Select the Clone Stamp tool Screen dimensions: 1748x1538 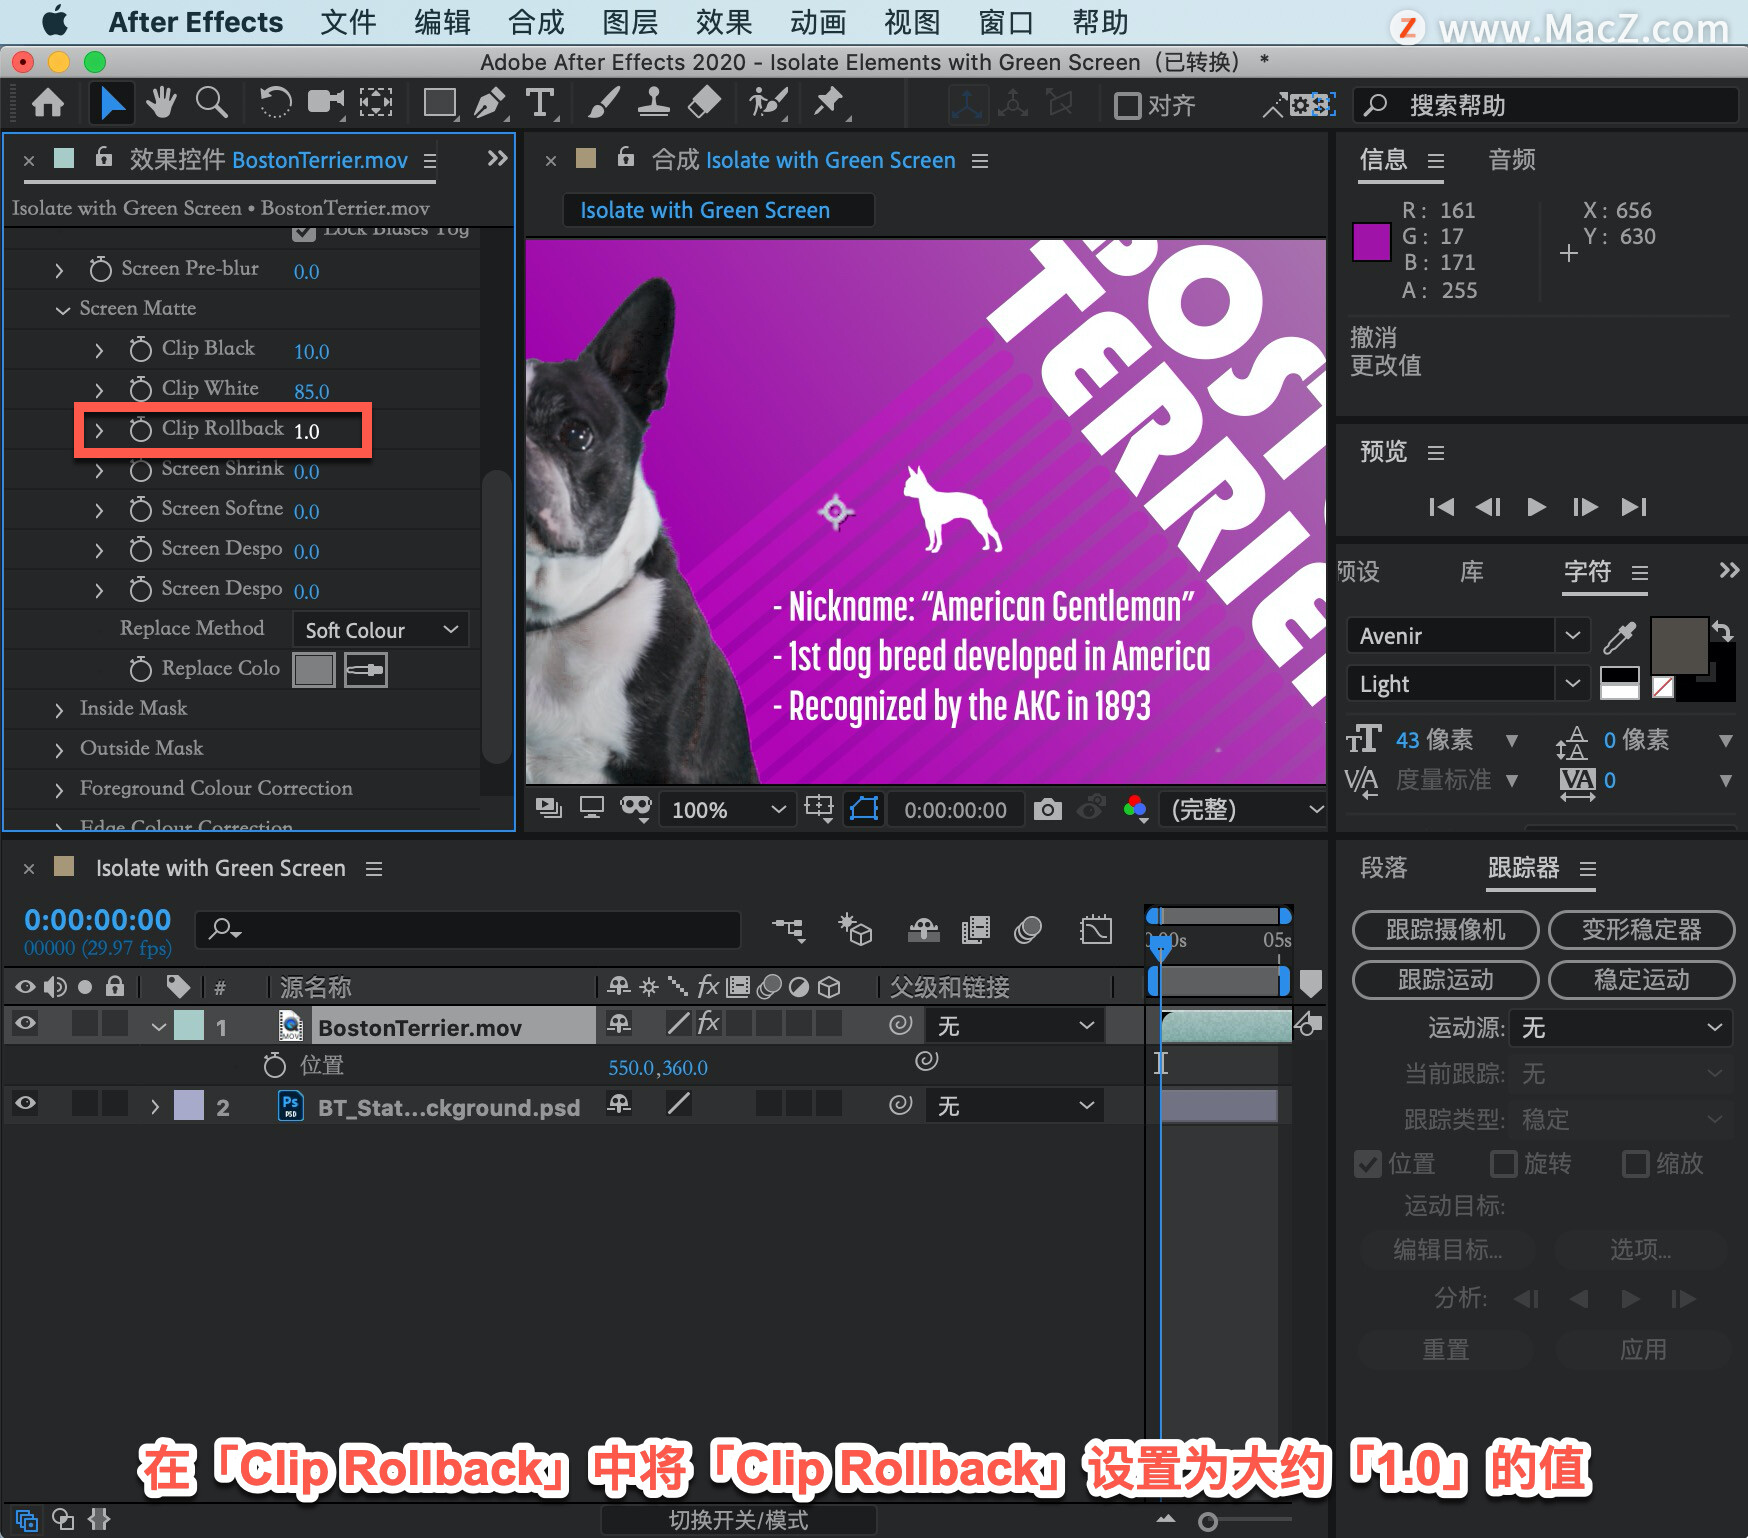(x=654, y=103)
